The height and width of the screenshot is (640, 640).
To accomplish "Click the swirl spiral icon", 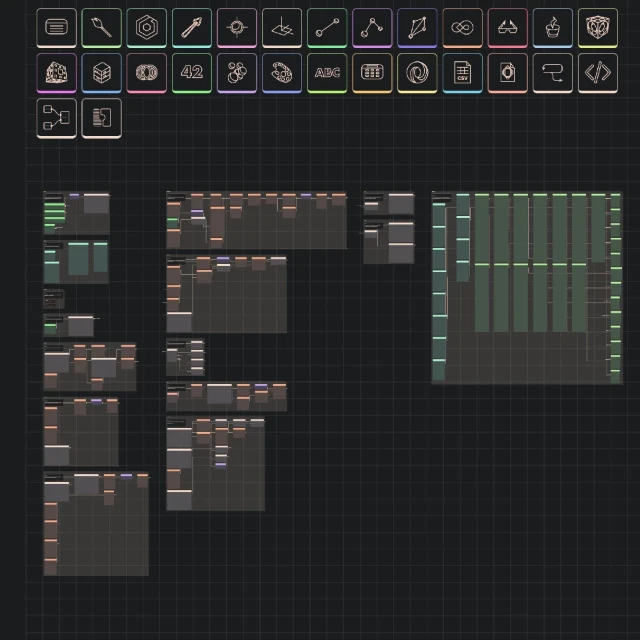I will (x=418, y=73).
